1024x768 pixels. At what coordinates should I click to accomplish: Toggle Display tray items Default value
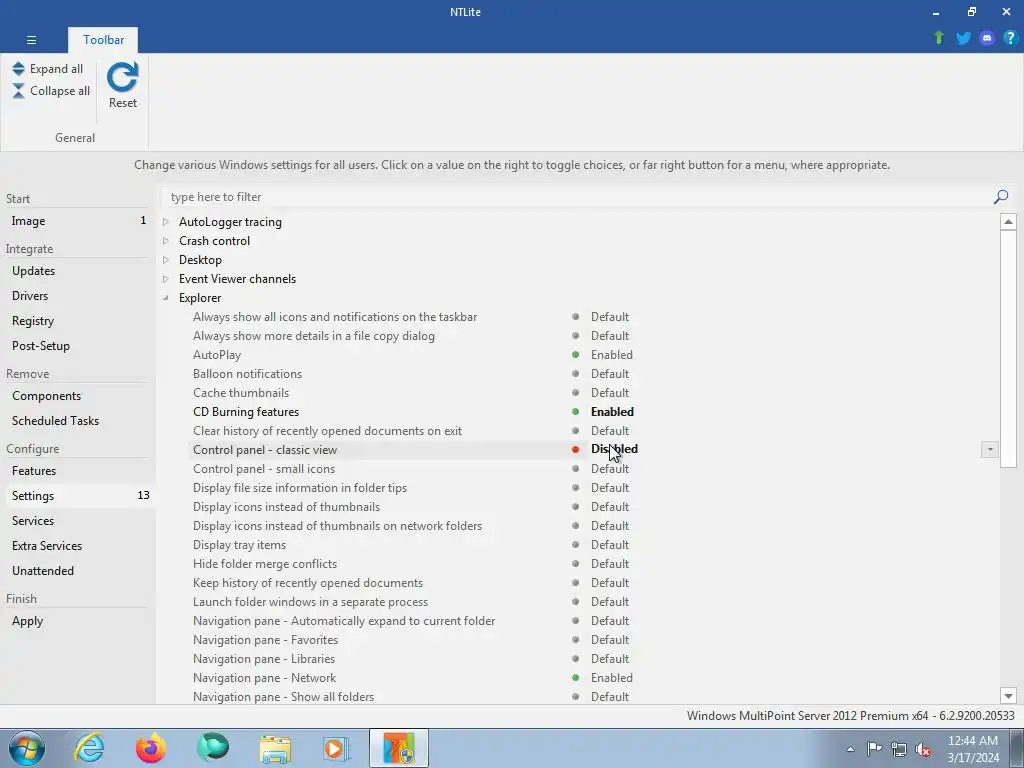609,545
